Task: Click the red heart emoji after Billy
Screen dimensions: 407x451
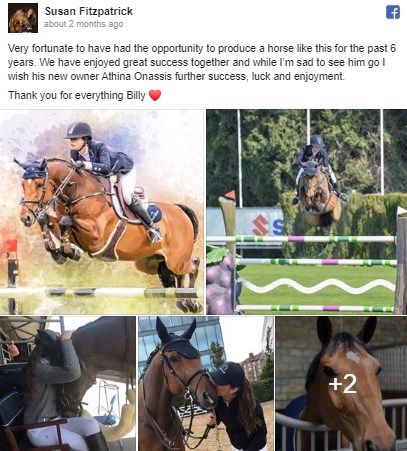Action: pos(155,95)
